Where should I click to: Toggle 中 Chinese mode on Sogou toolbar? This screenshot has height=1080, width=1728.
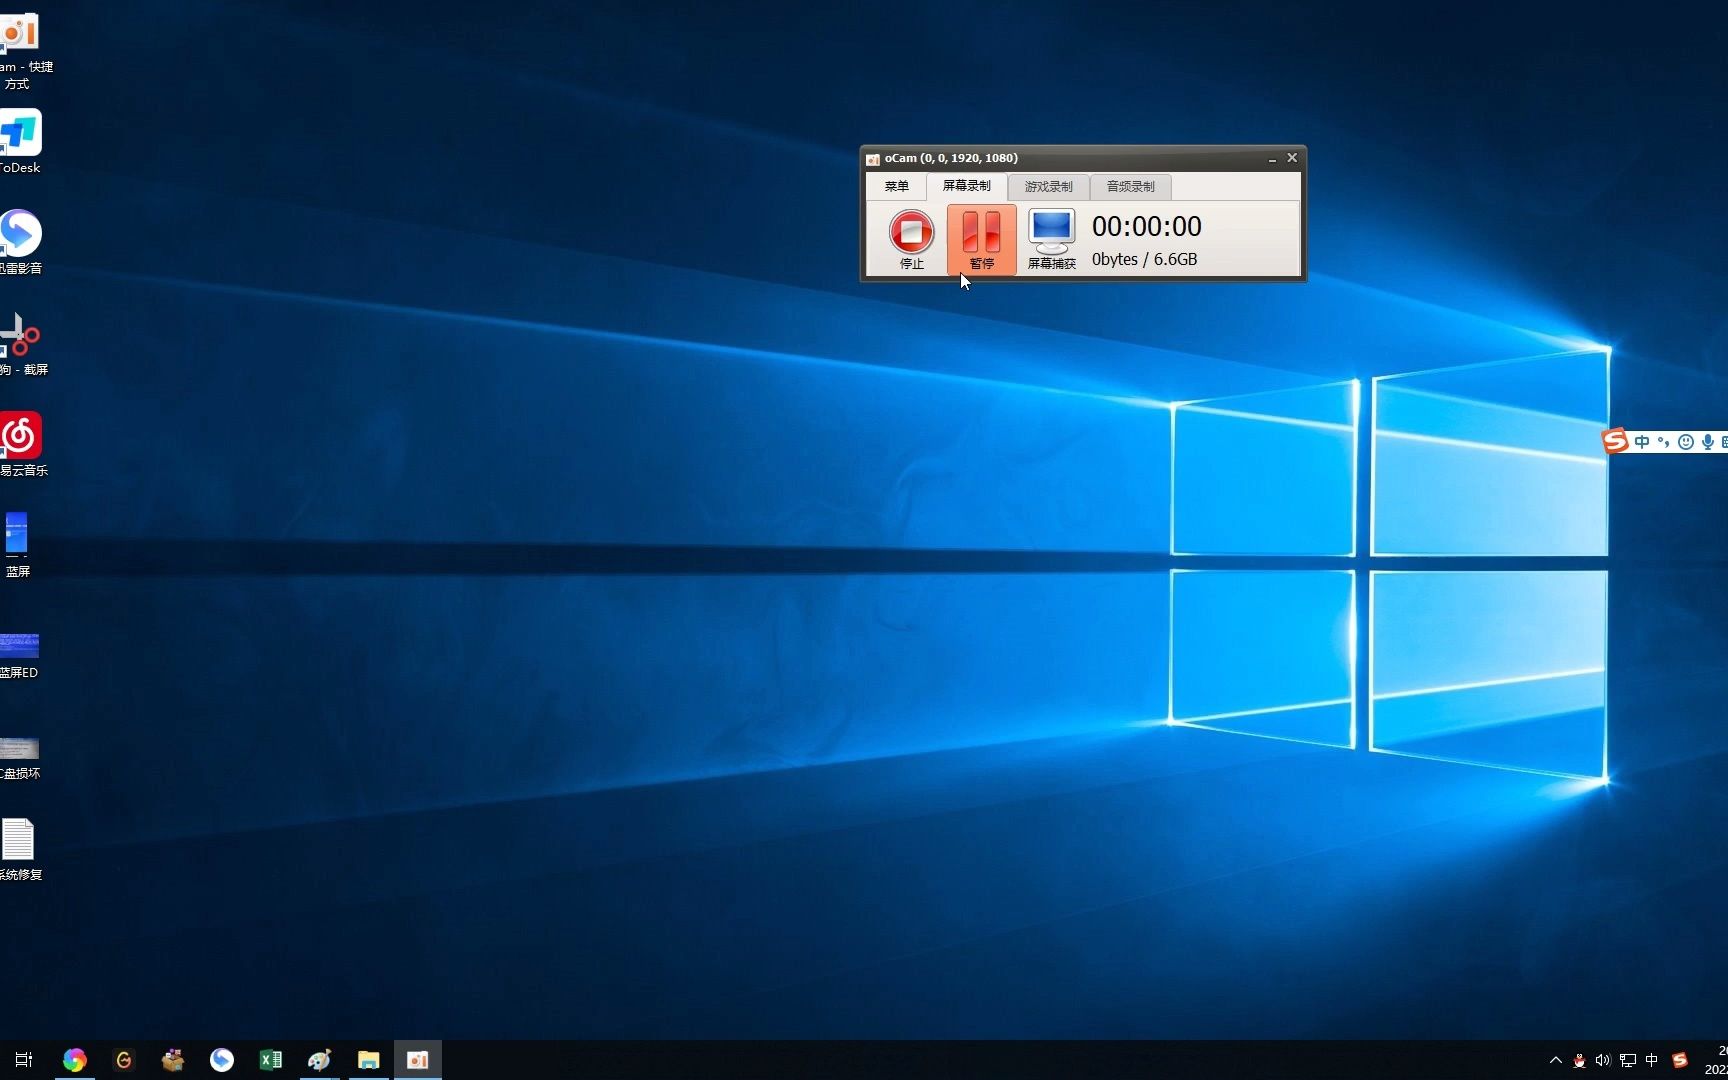pyautogui.click(x=1642, y=442)
